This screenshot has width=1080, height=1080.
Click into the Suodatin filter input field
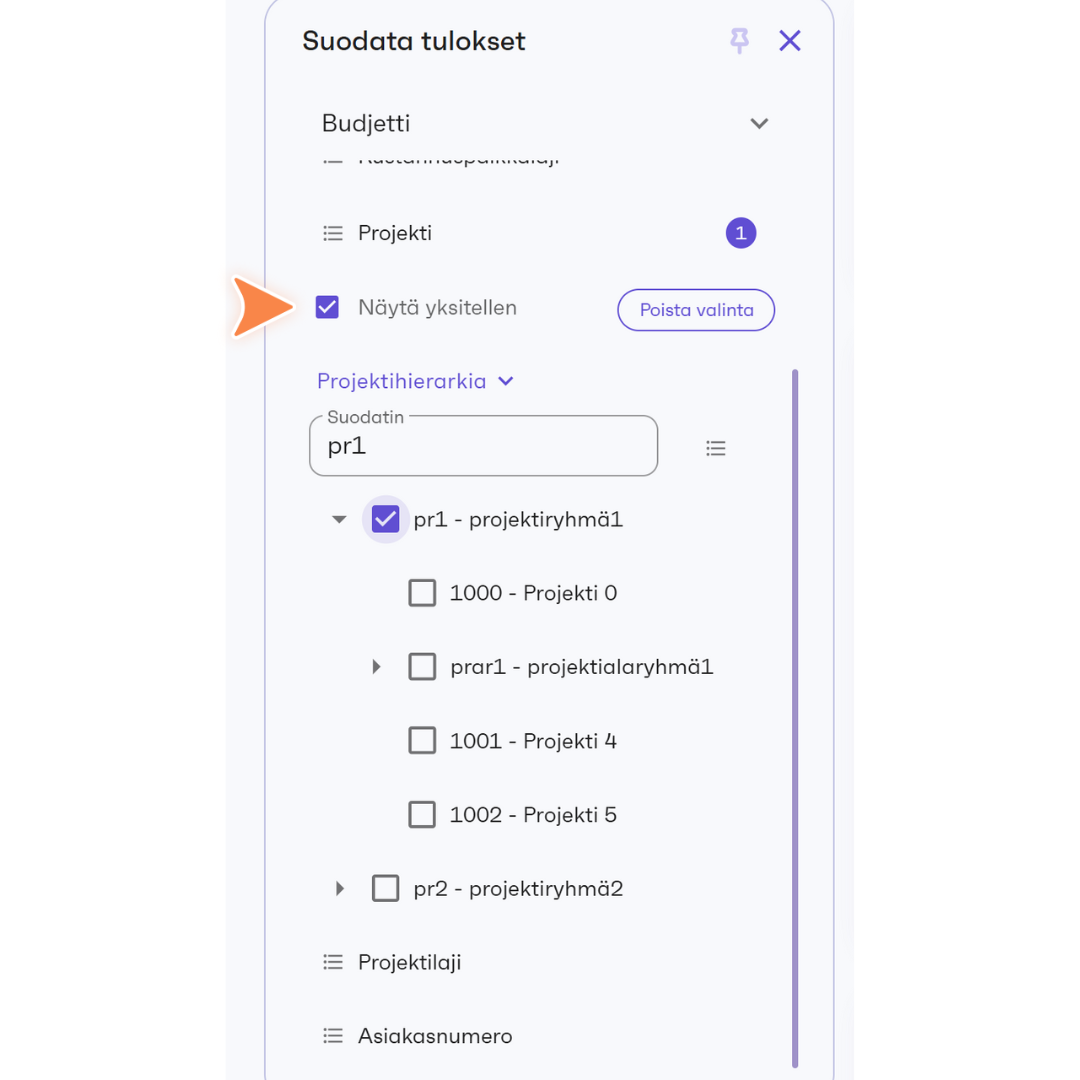pos(484,446)
